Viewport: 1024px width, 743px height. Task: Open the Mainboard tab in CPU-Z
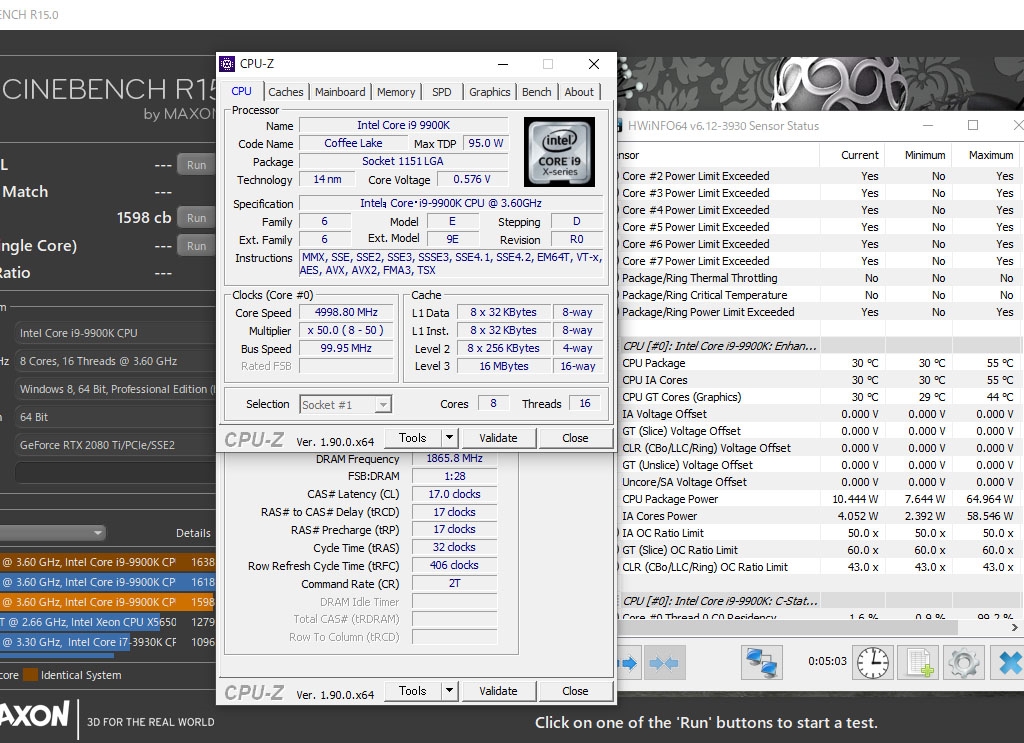[340, 91]
